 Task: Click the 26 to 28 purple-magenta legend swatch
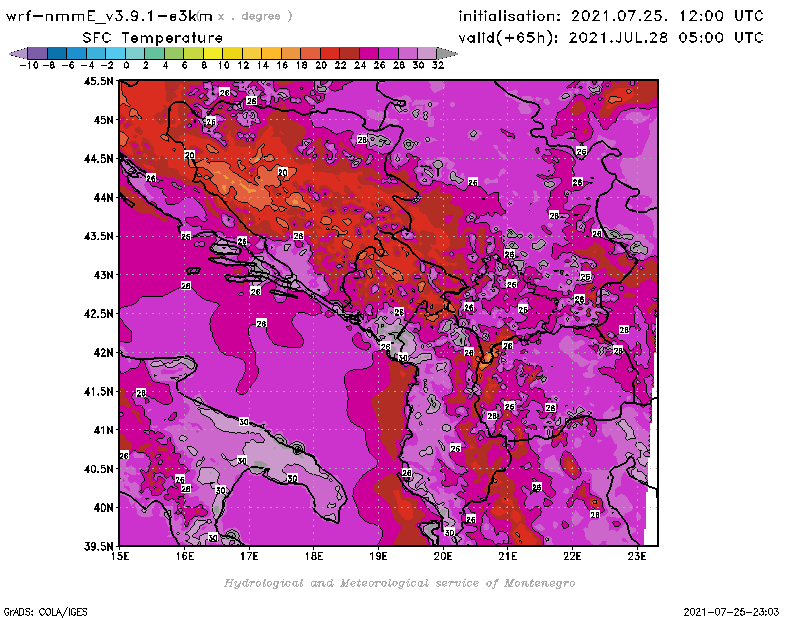(x=389, y=53)
